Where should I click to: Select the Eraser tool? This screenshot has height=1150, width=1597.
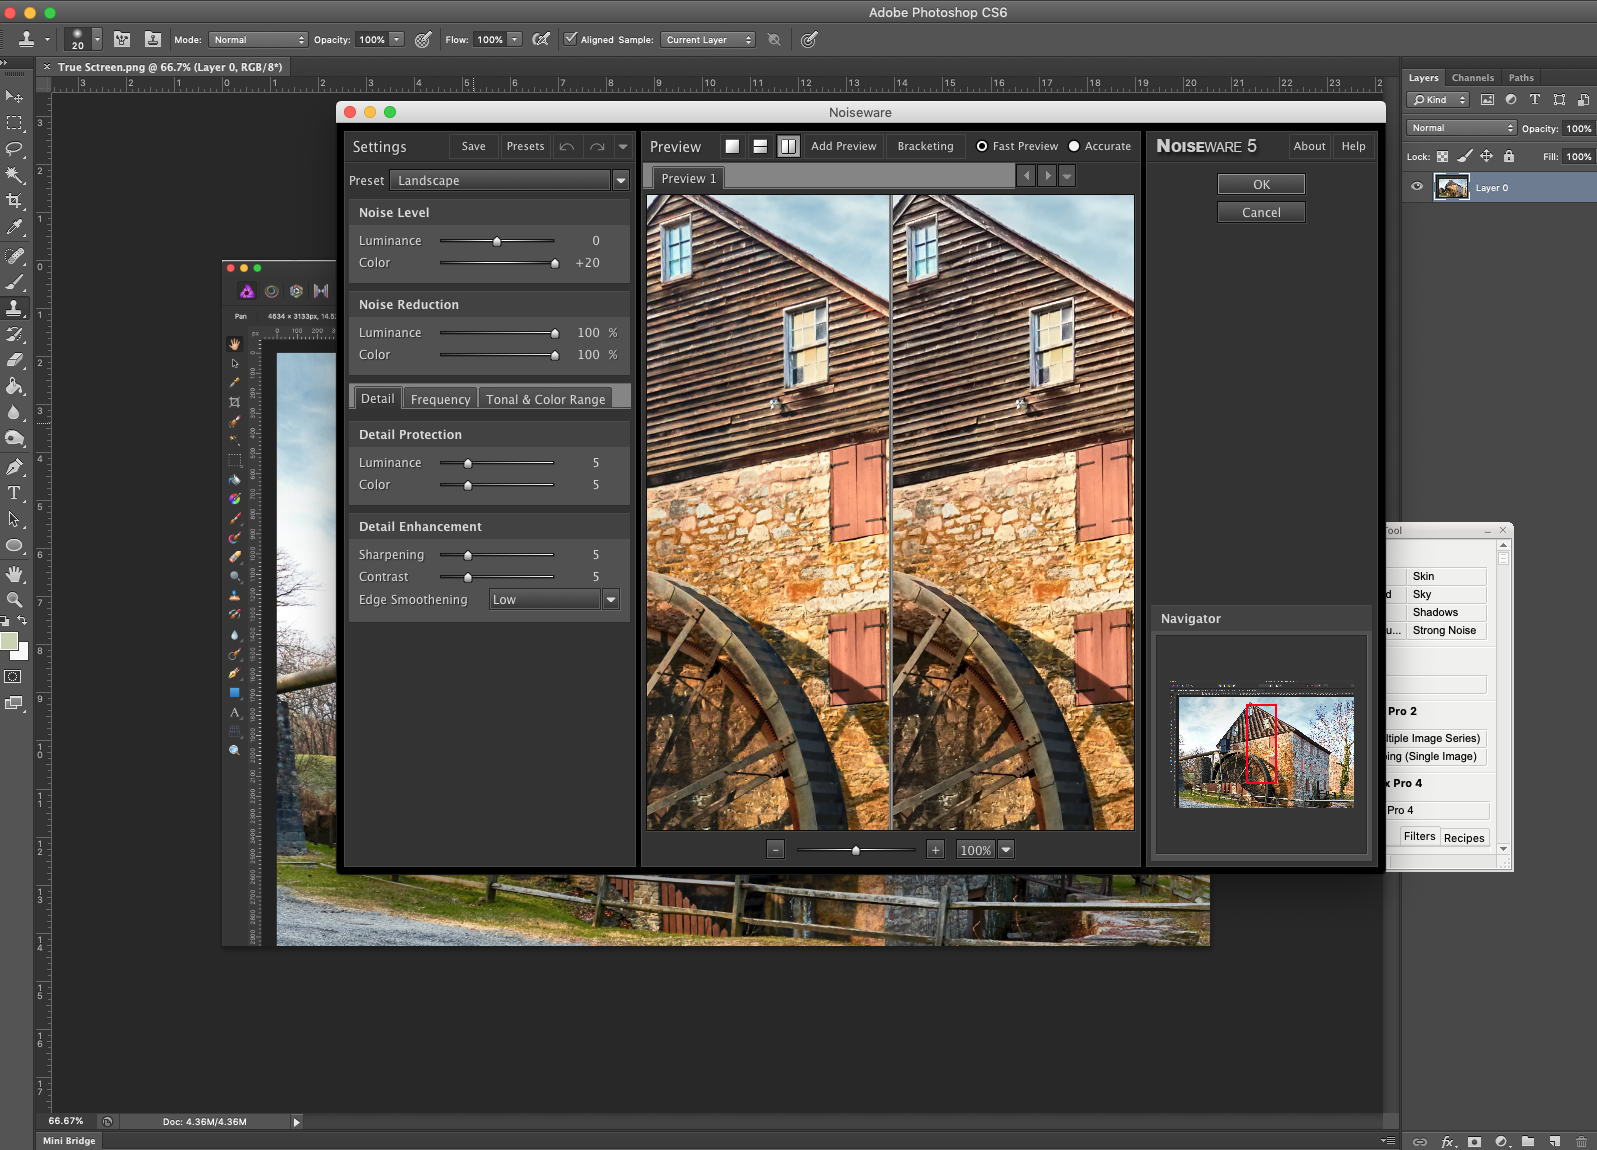coord(14,360)
